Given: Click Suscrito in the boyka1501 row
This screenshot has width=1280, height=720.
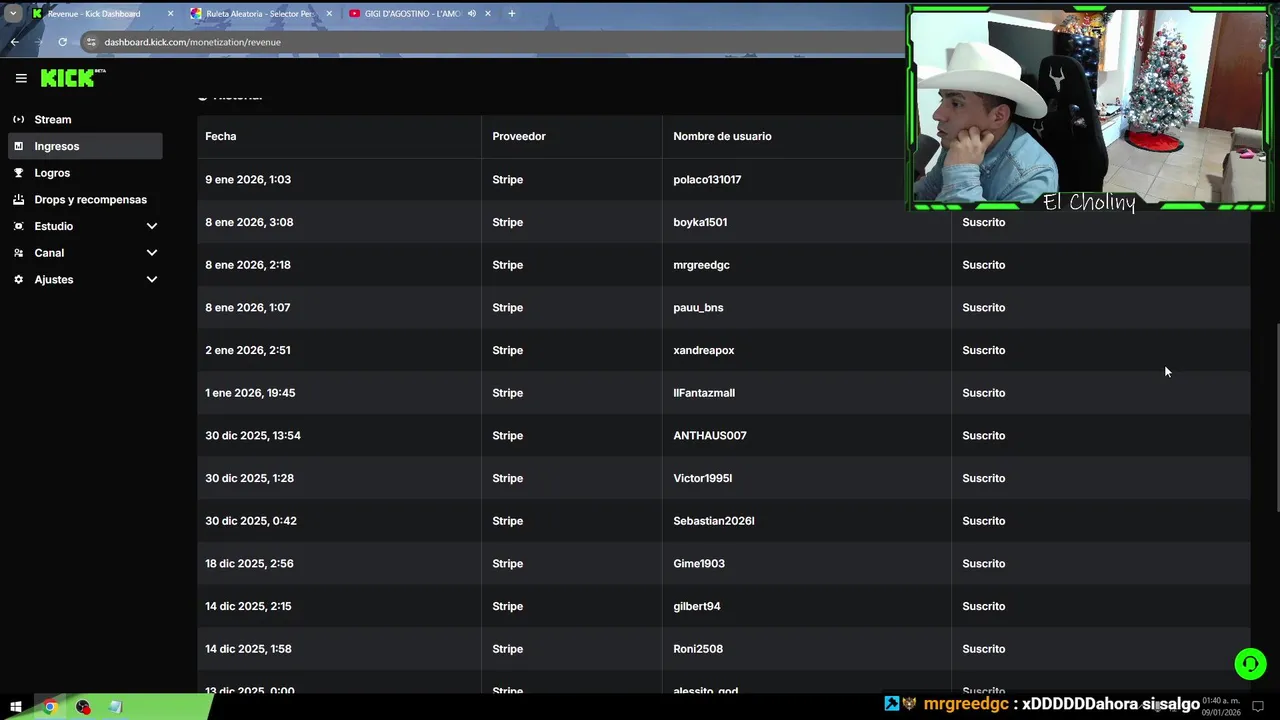Looking at the screenshot, I should [983, 222].
